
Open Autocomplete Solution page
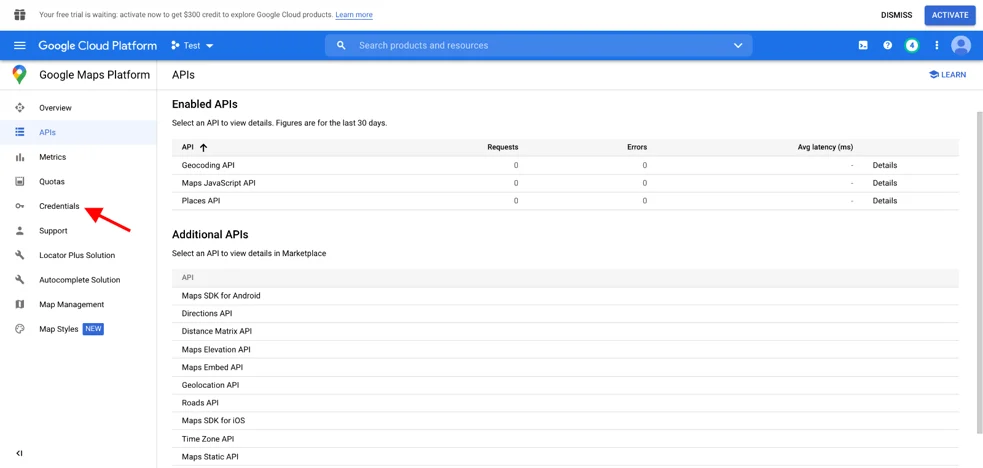click(x=78, y=280)
